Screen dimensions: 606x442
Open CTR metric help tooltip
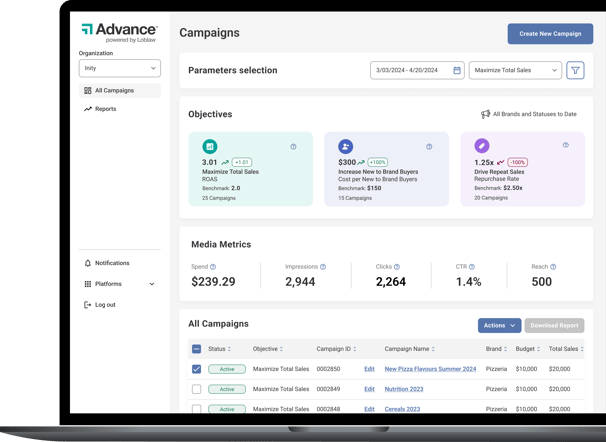pyautogui.click(x=472, y=267)
